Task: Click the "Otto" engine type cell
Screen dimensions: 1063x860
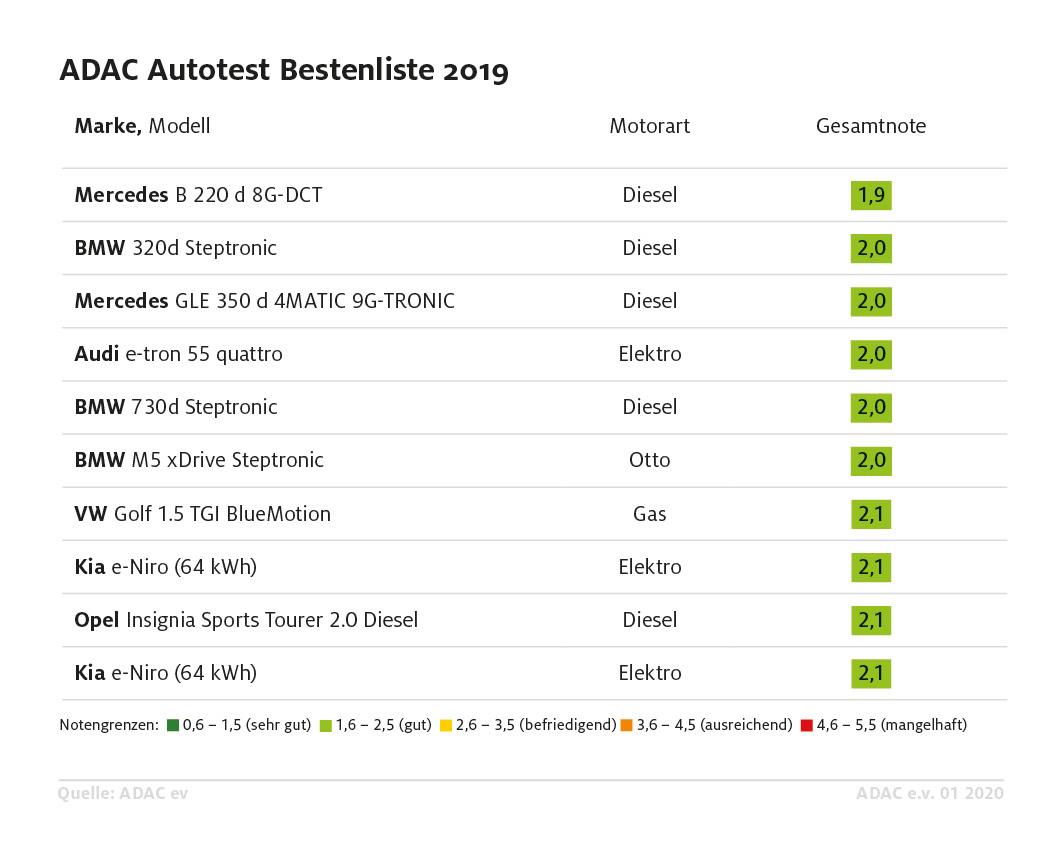Action: 650,460
